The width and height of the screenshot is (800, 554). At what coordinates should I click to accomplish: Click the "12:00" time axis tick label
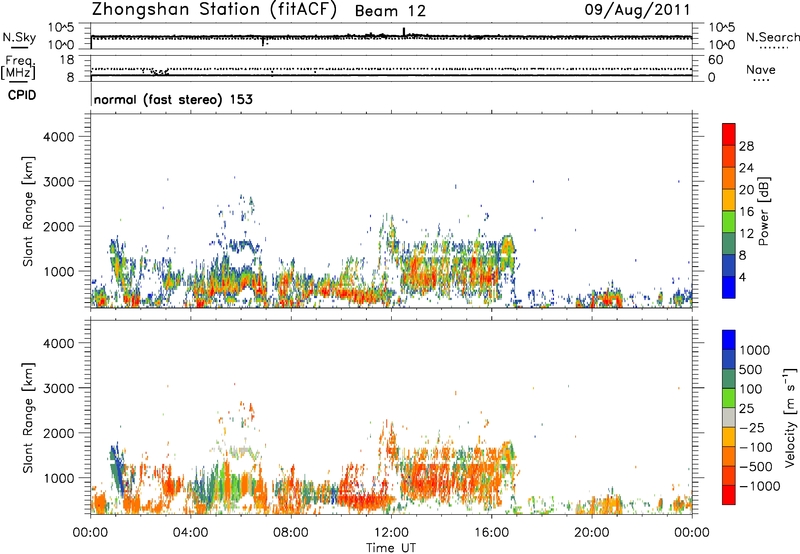point(391,533)
